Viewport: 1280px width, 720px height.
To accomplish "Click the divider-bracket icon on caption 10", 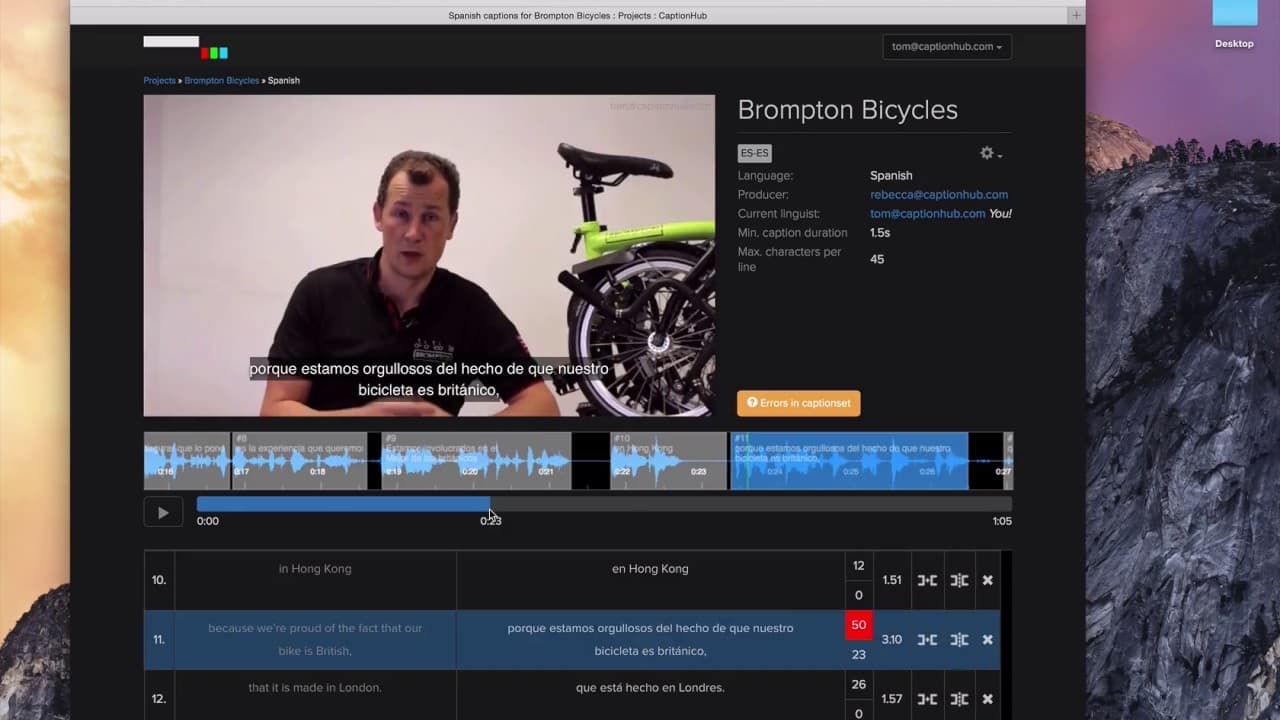I will (959, 580).
